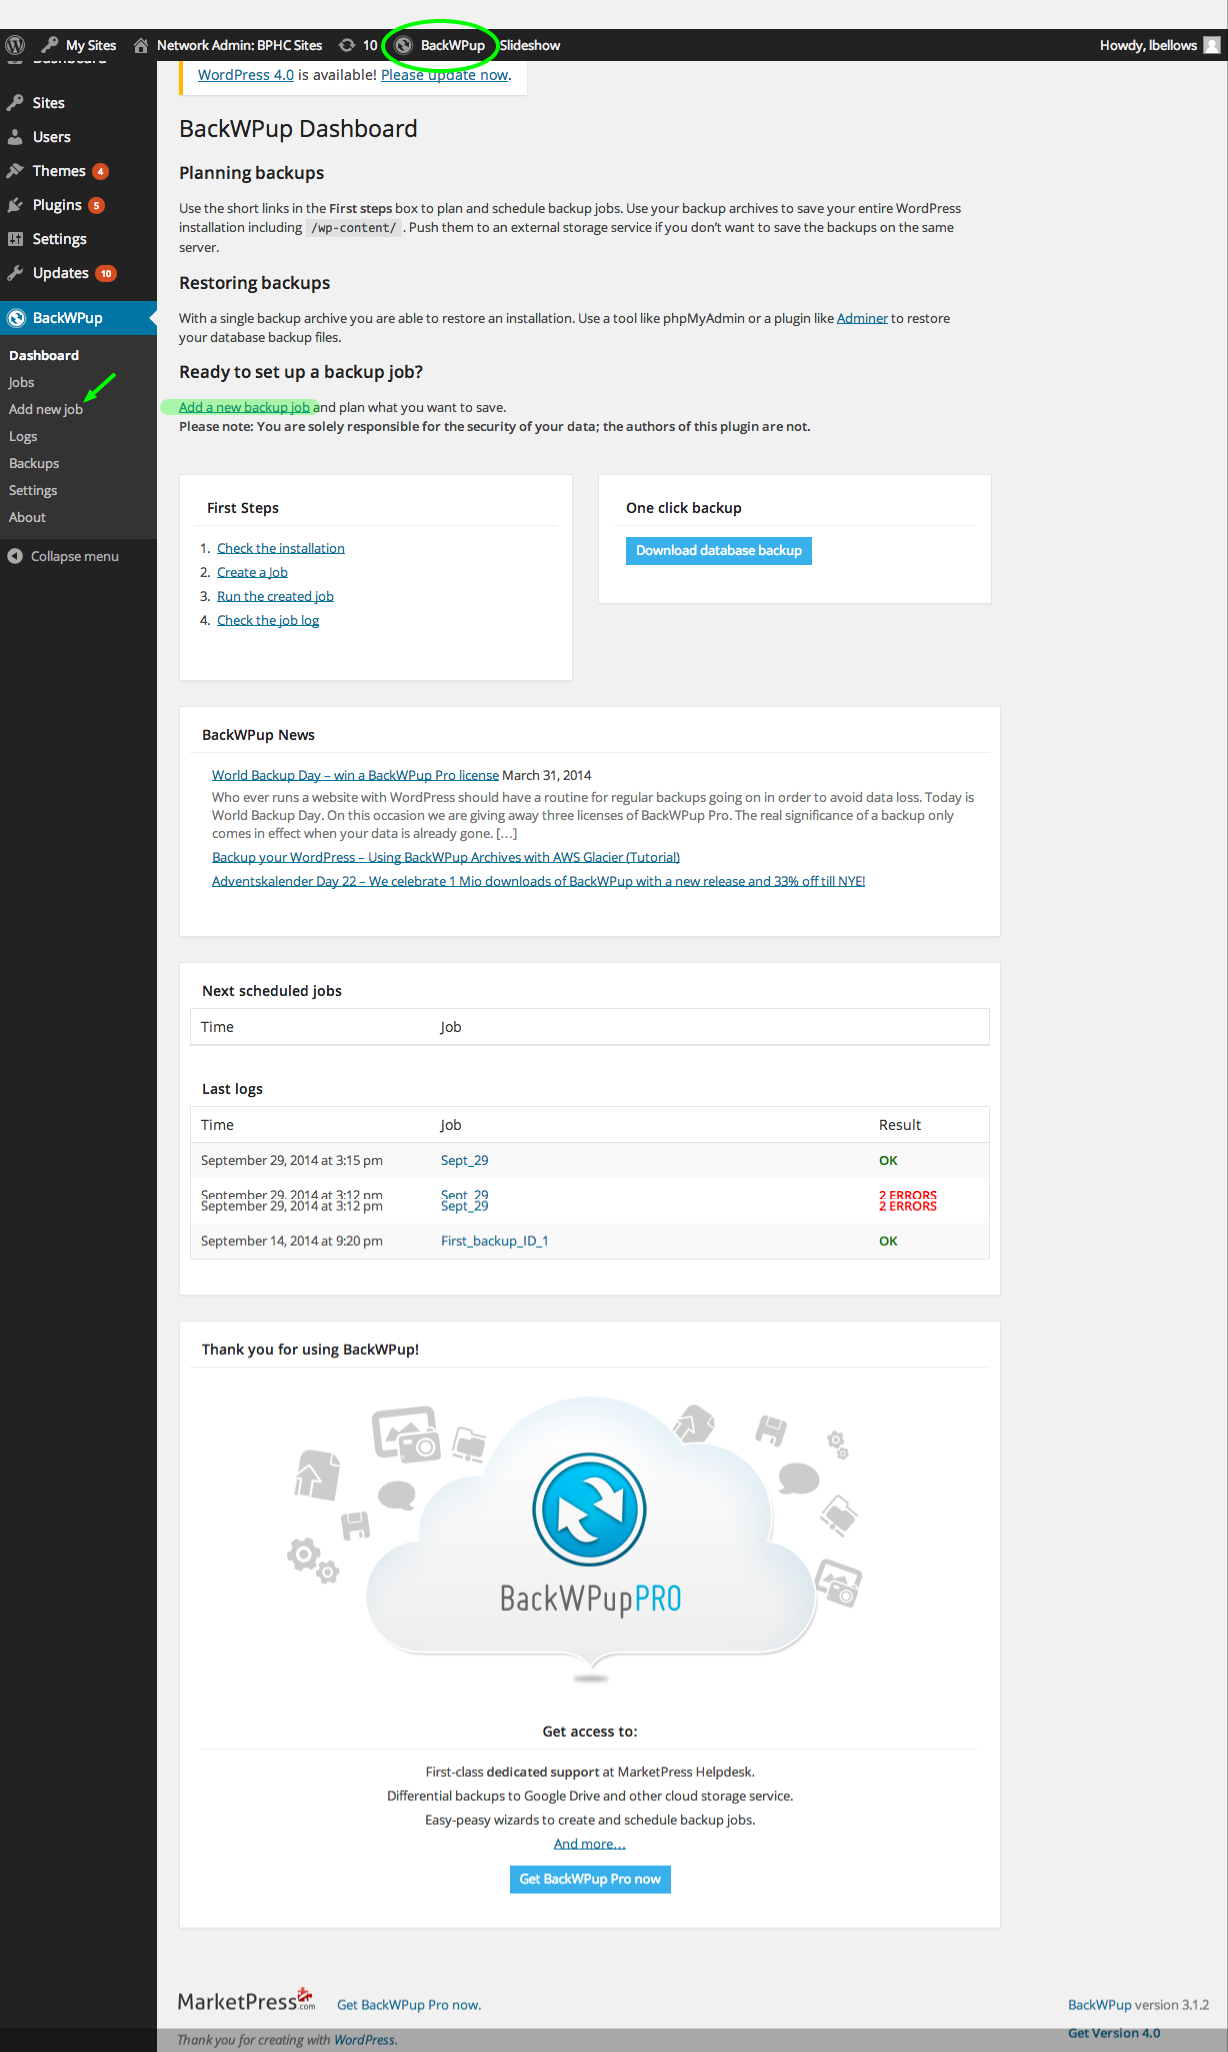Open My Sites admin bar menu
1228x2052 pixels.
[90, 45]
